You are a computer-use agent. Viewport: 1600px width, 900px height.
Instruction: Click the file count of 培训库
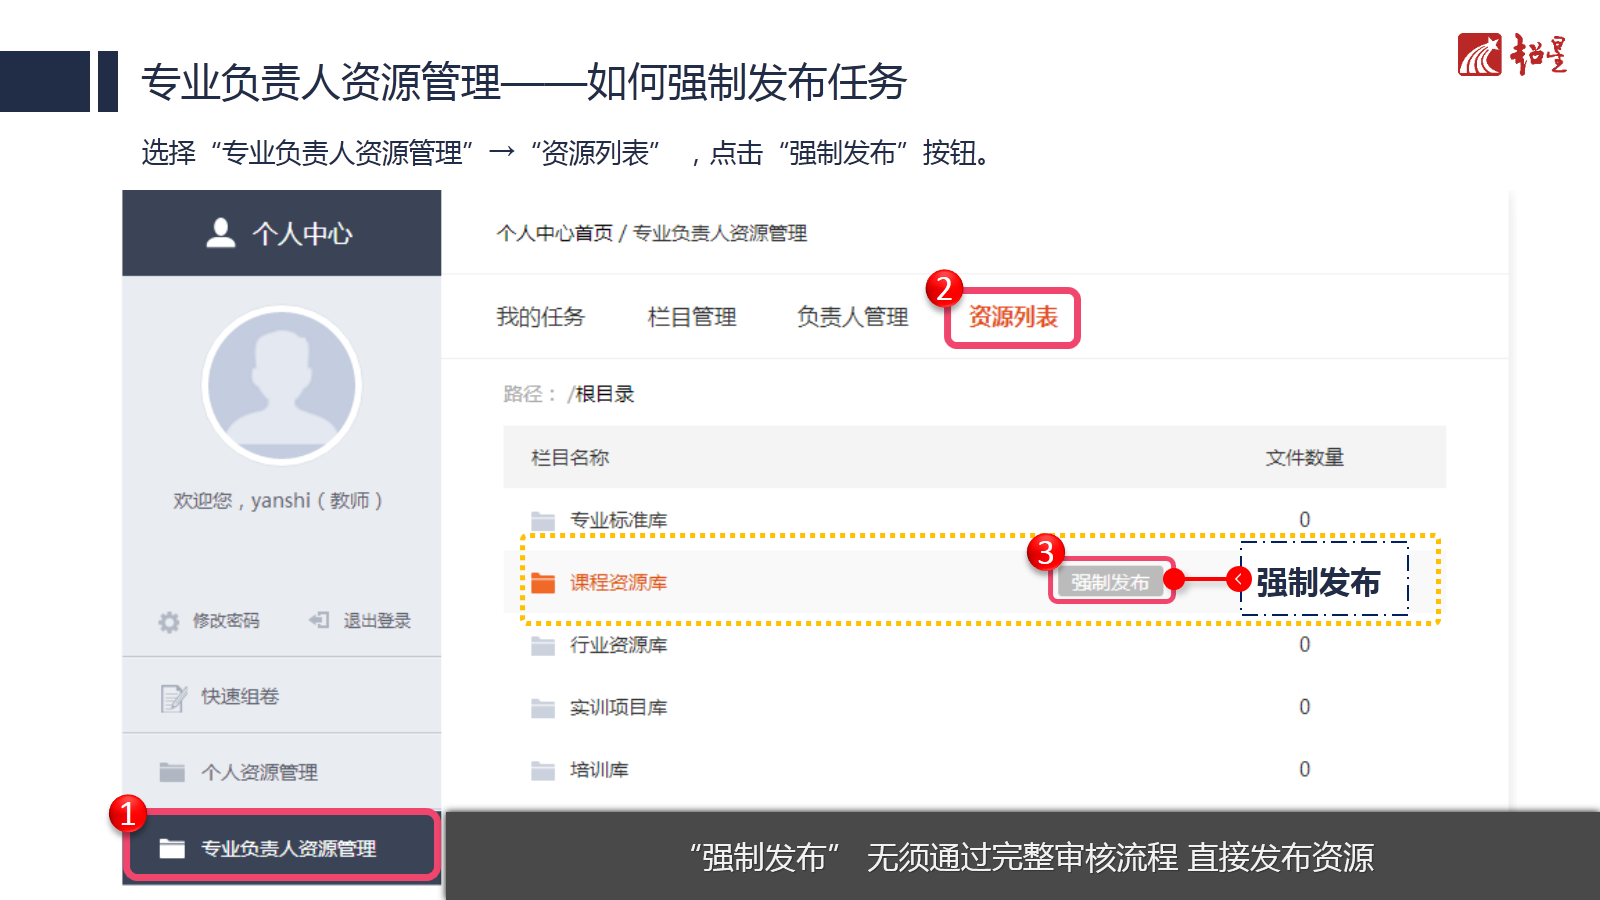1305,770
